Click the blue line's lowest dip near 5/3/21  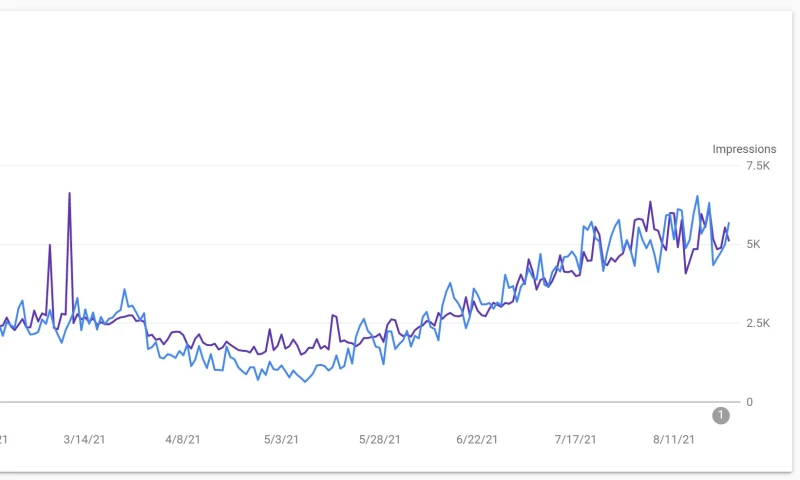click(x=305, y=382)
